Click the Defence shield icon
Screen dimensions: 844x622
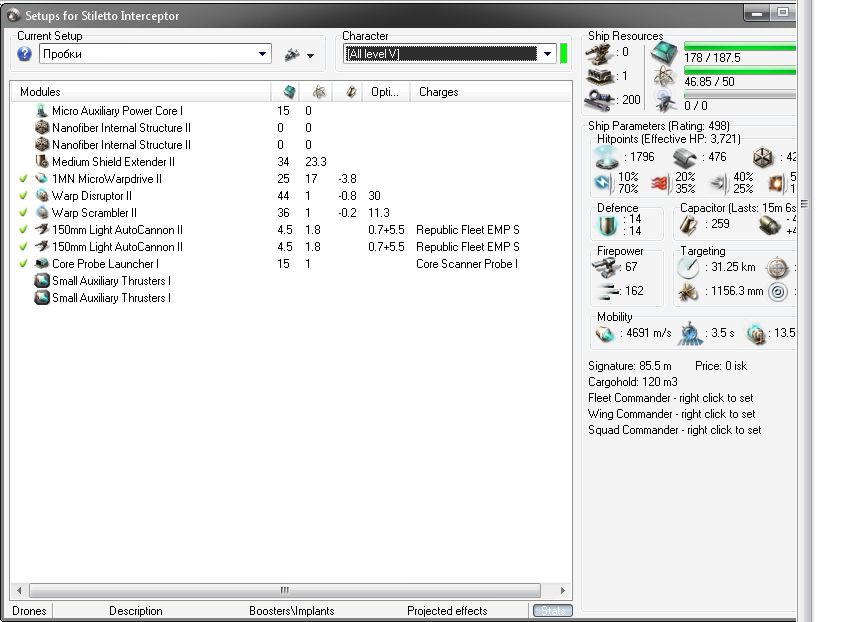tap(607, 225)
